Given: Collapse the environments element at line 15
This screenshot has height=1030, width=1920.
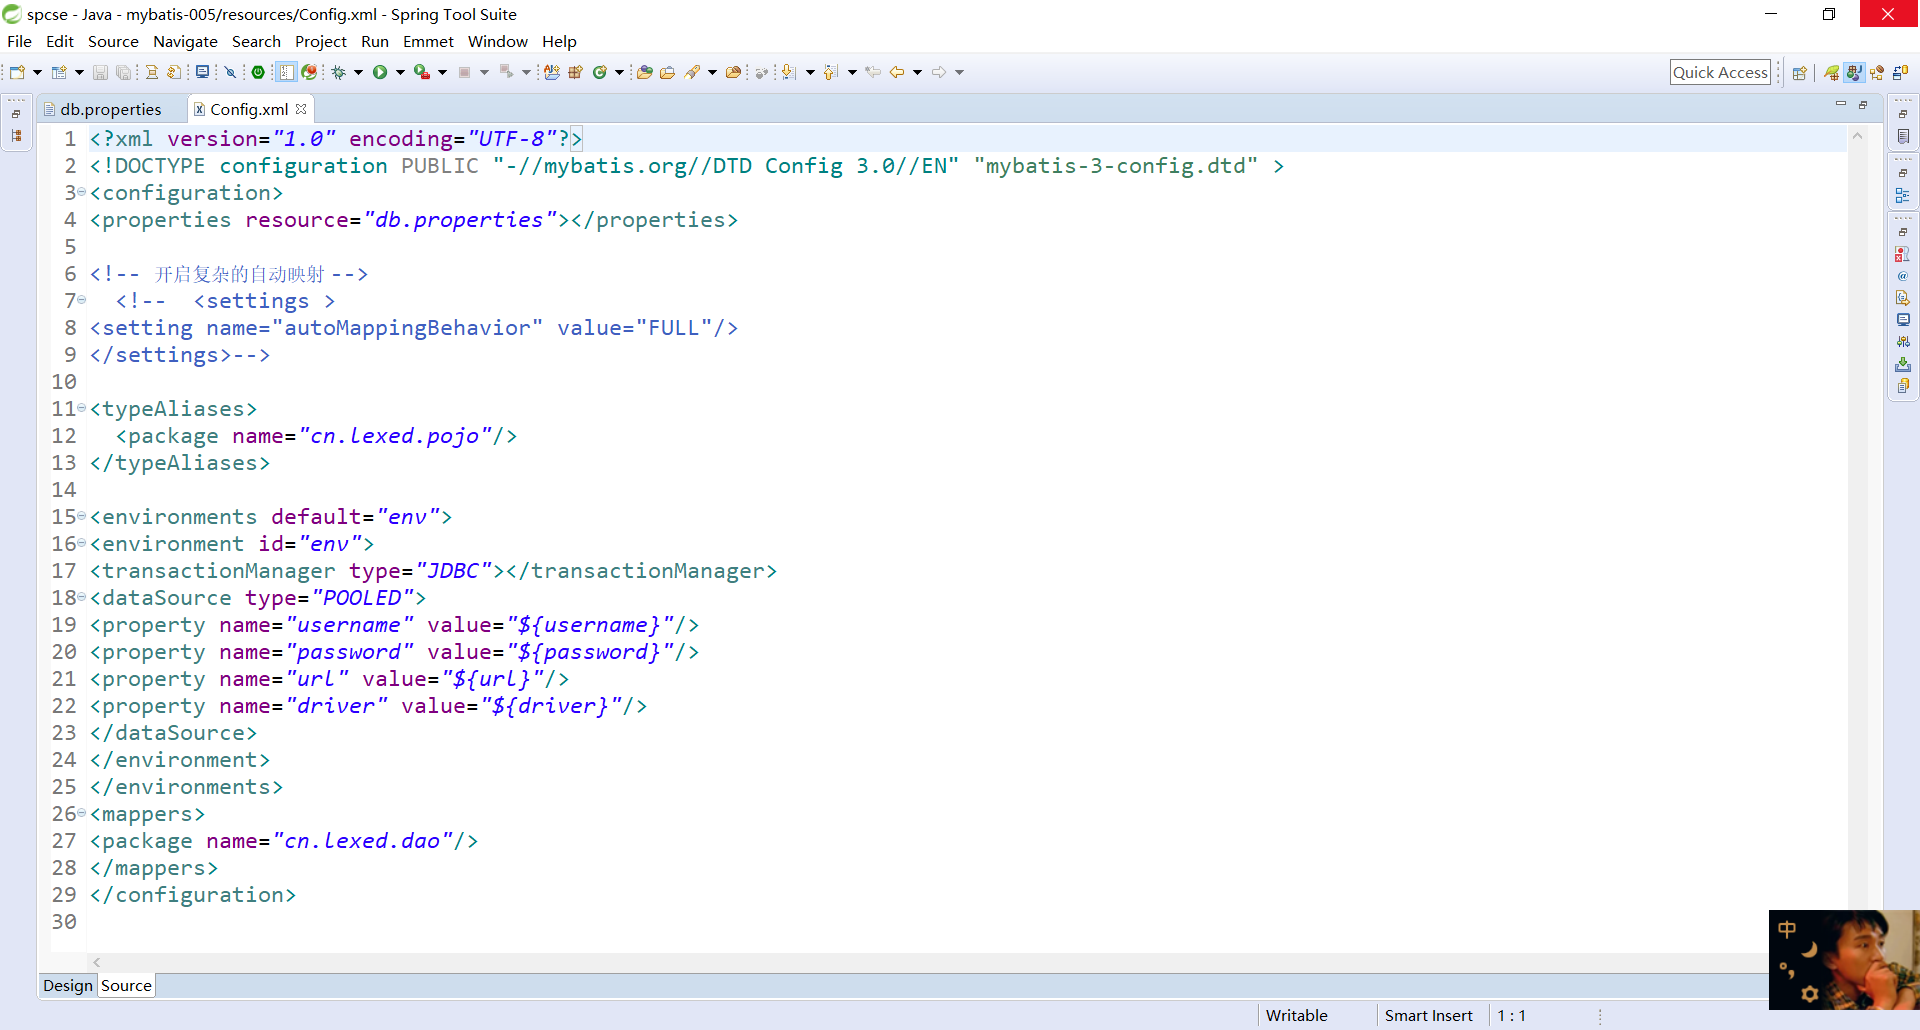Looking at the screenshot, I should [82, 517].
